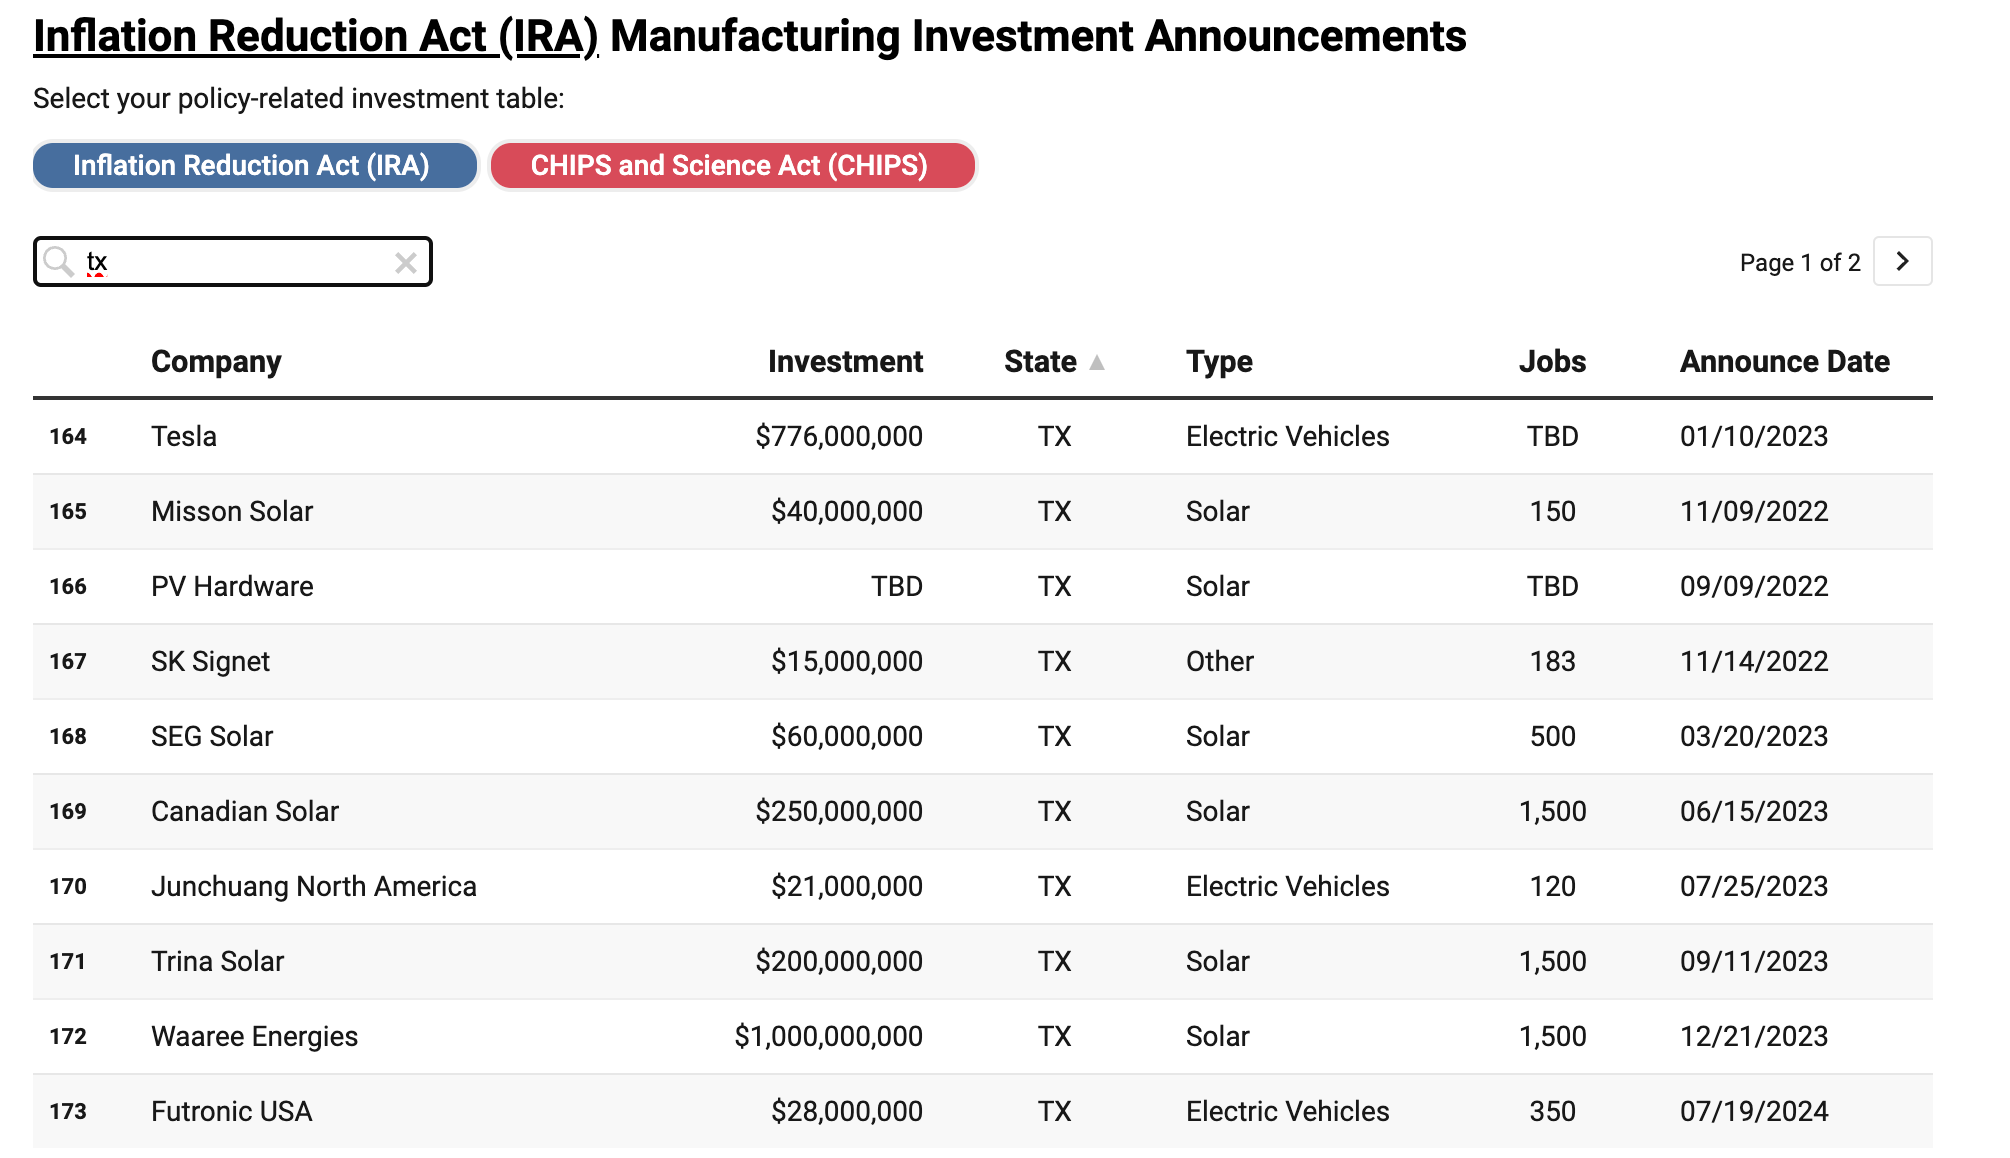This screenshot has width=2010, height=1158.
Task: Click the $60,000,000 investment value
Action: [x=847, y=736]
